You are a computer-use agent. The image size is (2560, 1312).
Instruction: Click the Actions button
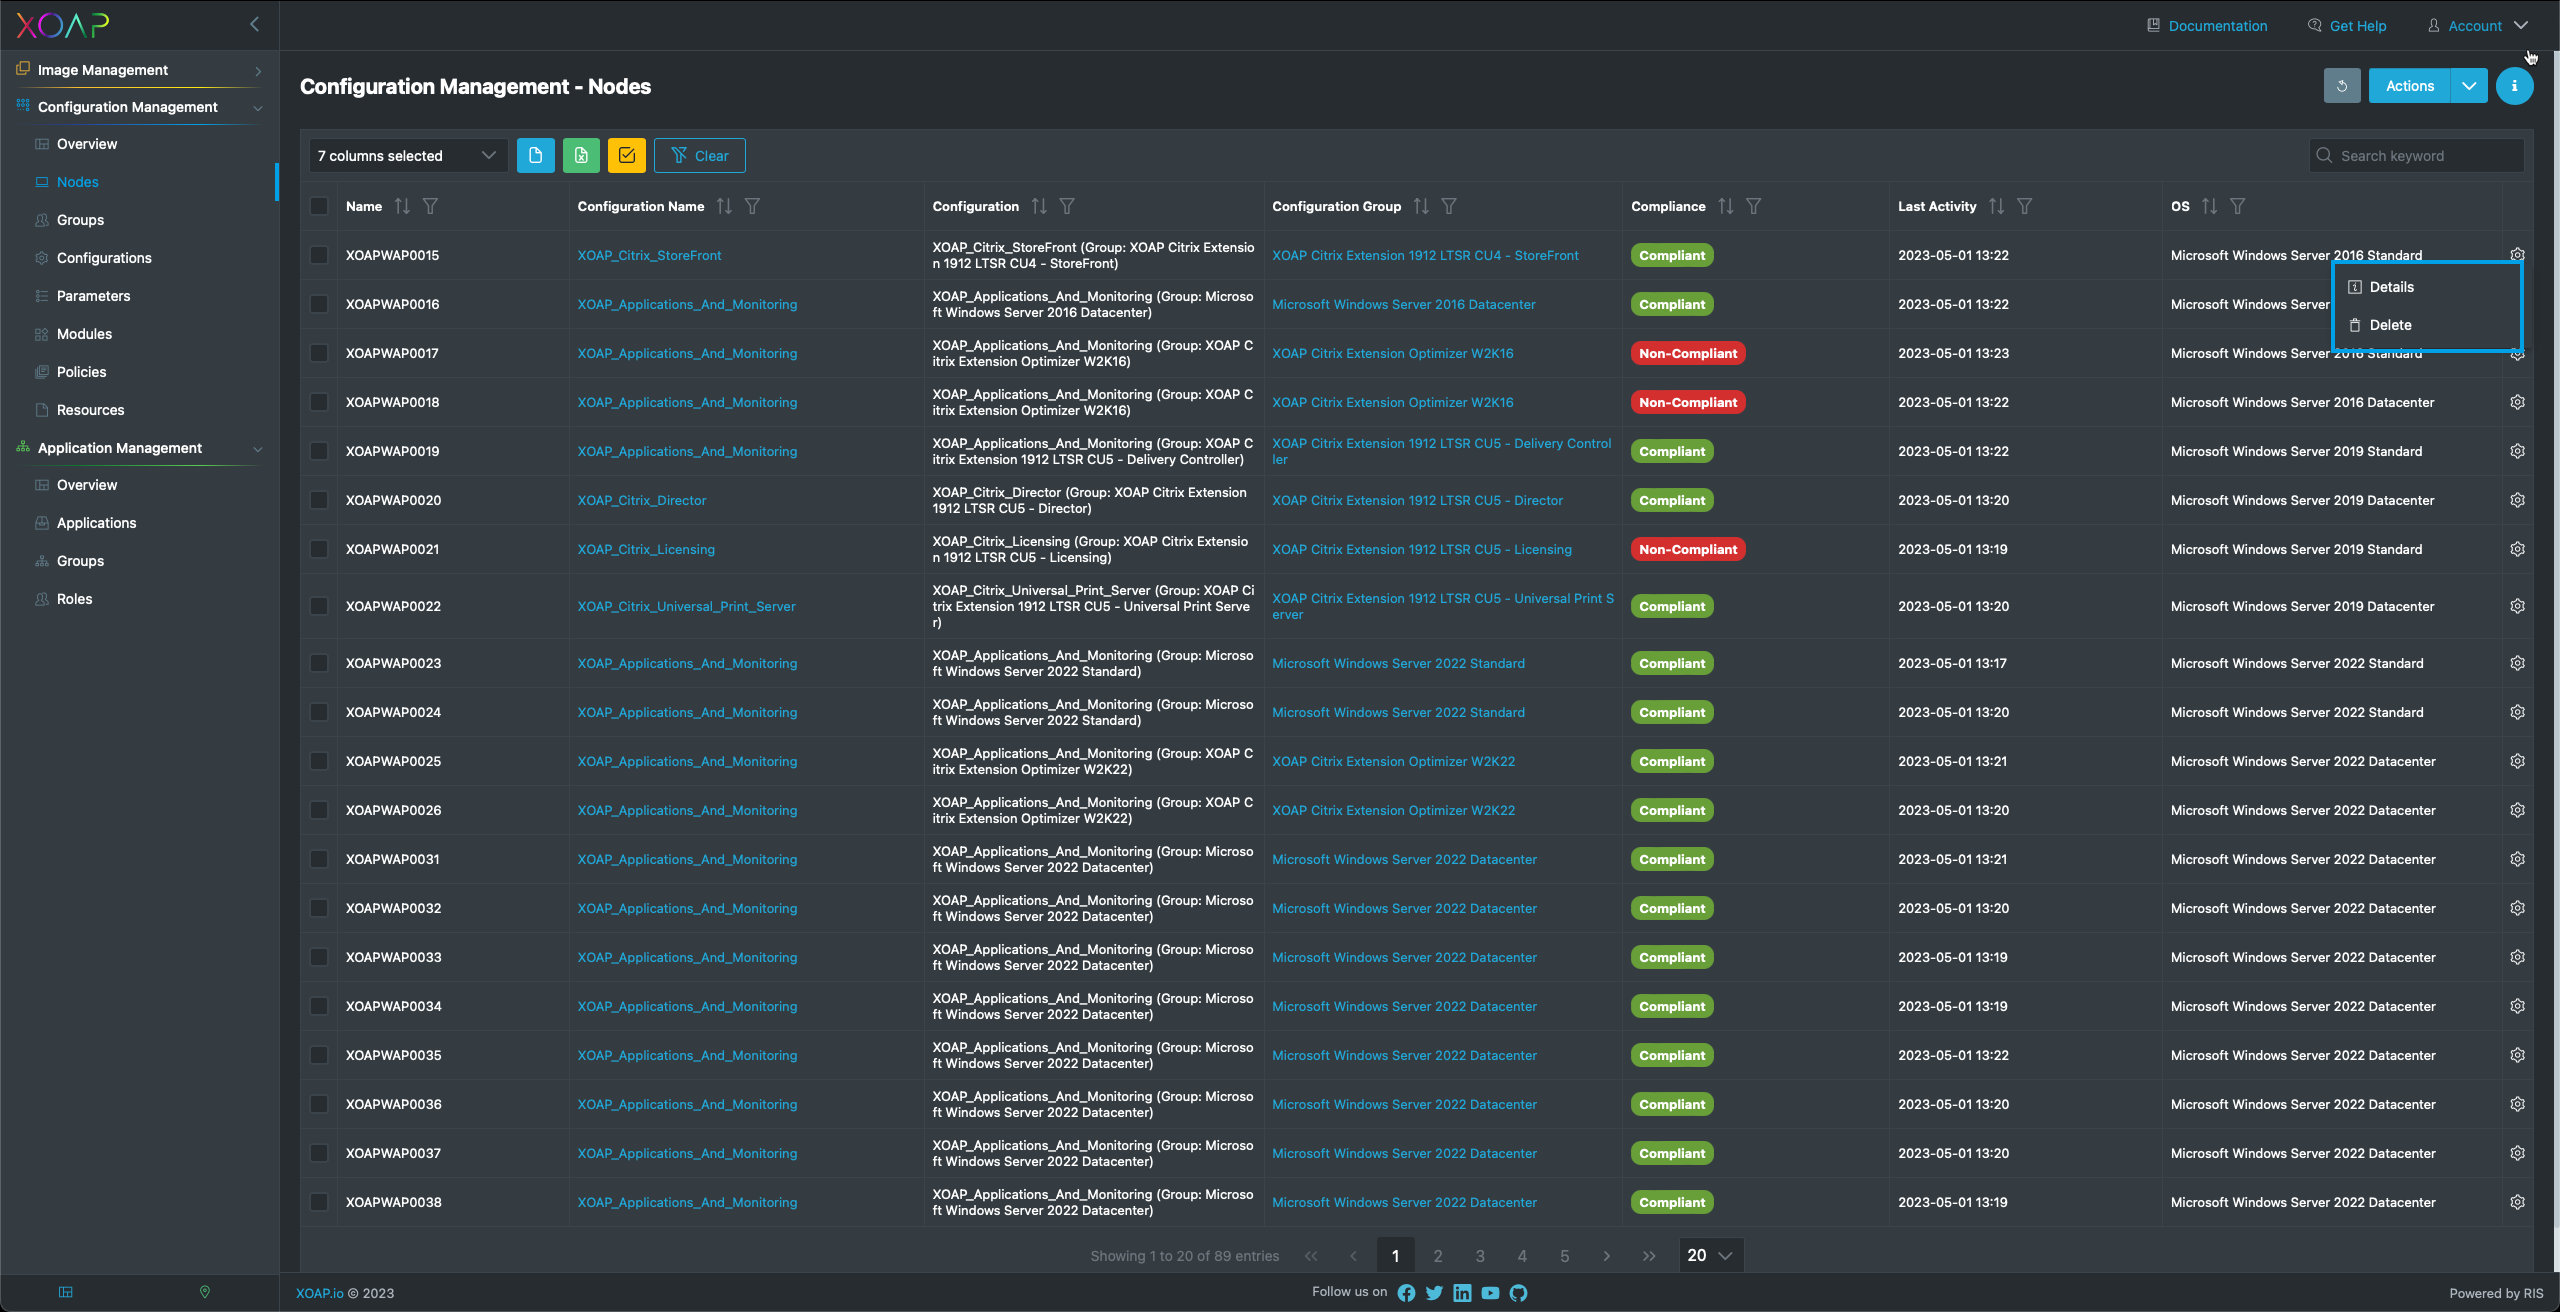coord(2410,86)
